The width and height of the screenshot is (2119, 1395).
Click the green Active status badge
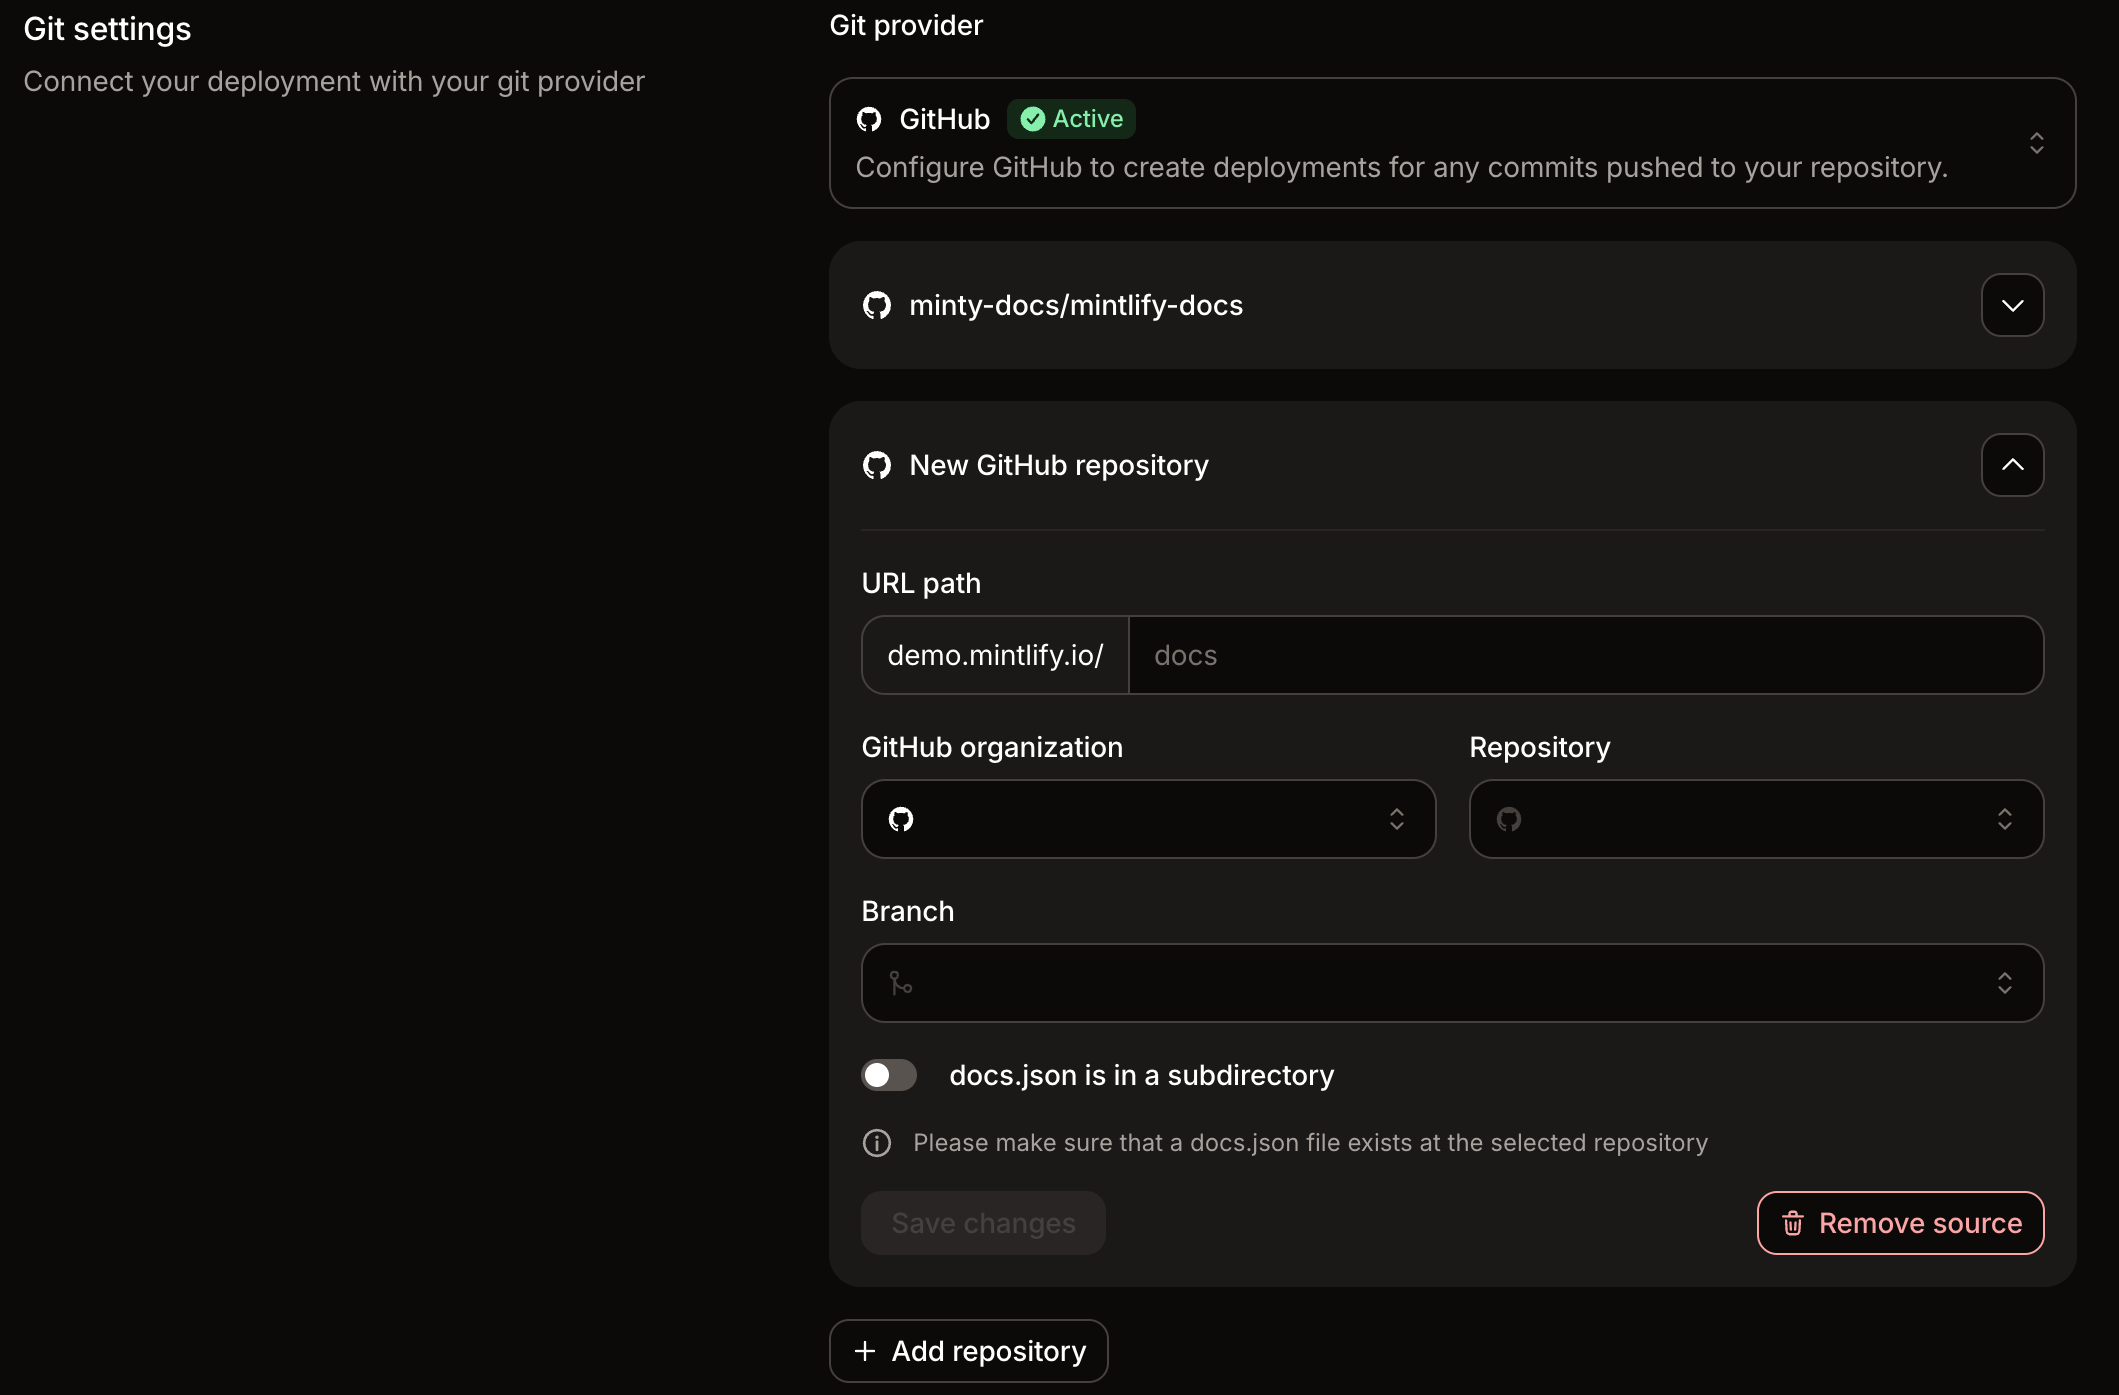[x=1071, y=119]
